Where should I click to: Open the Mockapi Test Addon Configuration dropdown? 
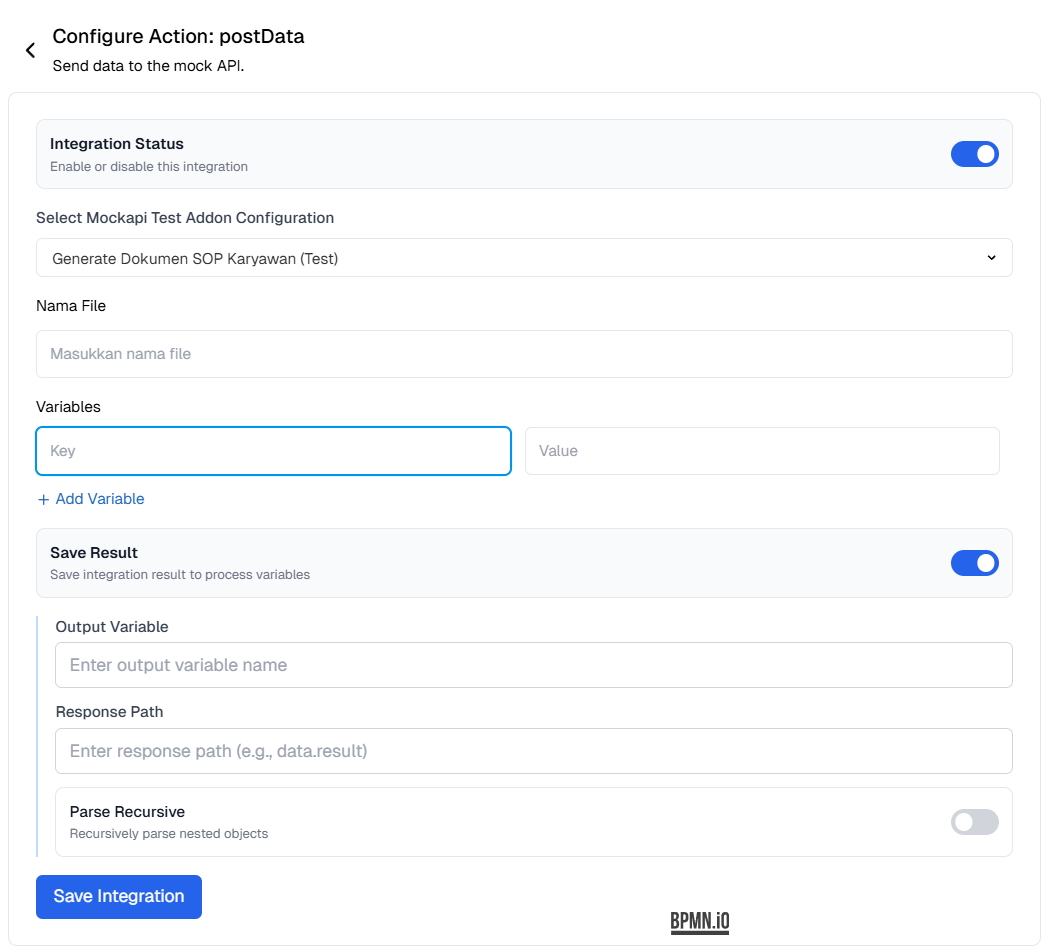524,257
